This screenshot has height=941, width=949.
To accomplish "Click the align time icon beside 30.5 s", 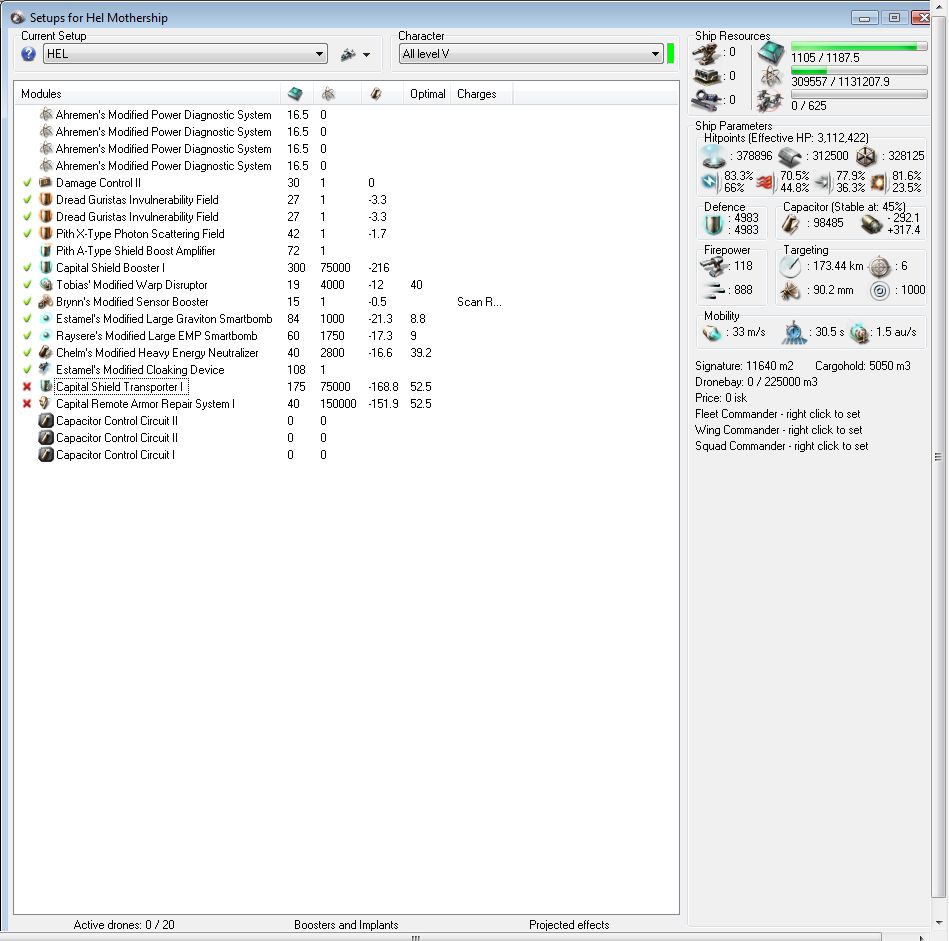I will click(793, 333).
